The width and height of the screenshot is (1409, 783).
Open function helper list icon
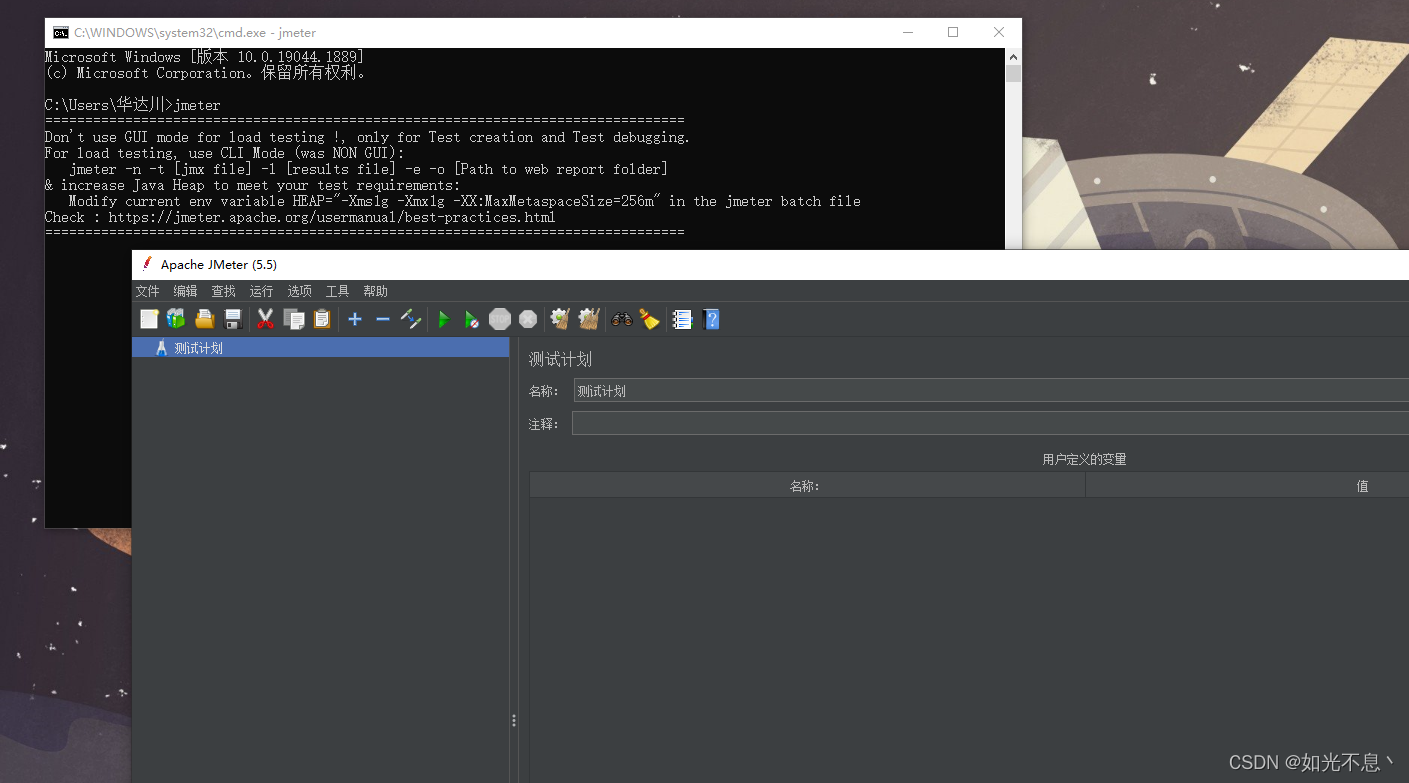(x=683, y=319)
